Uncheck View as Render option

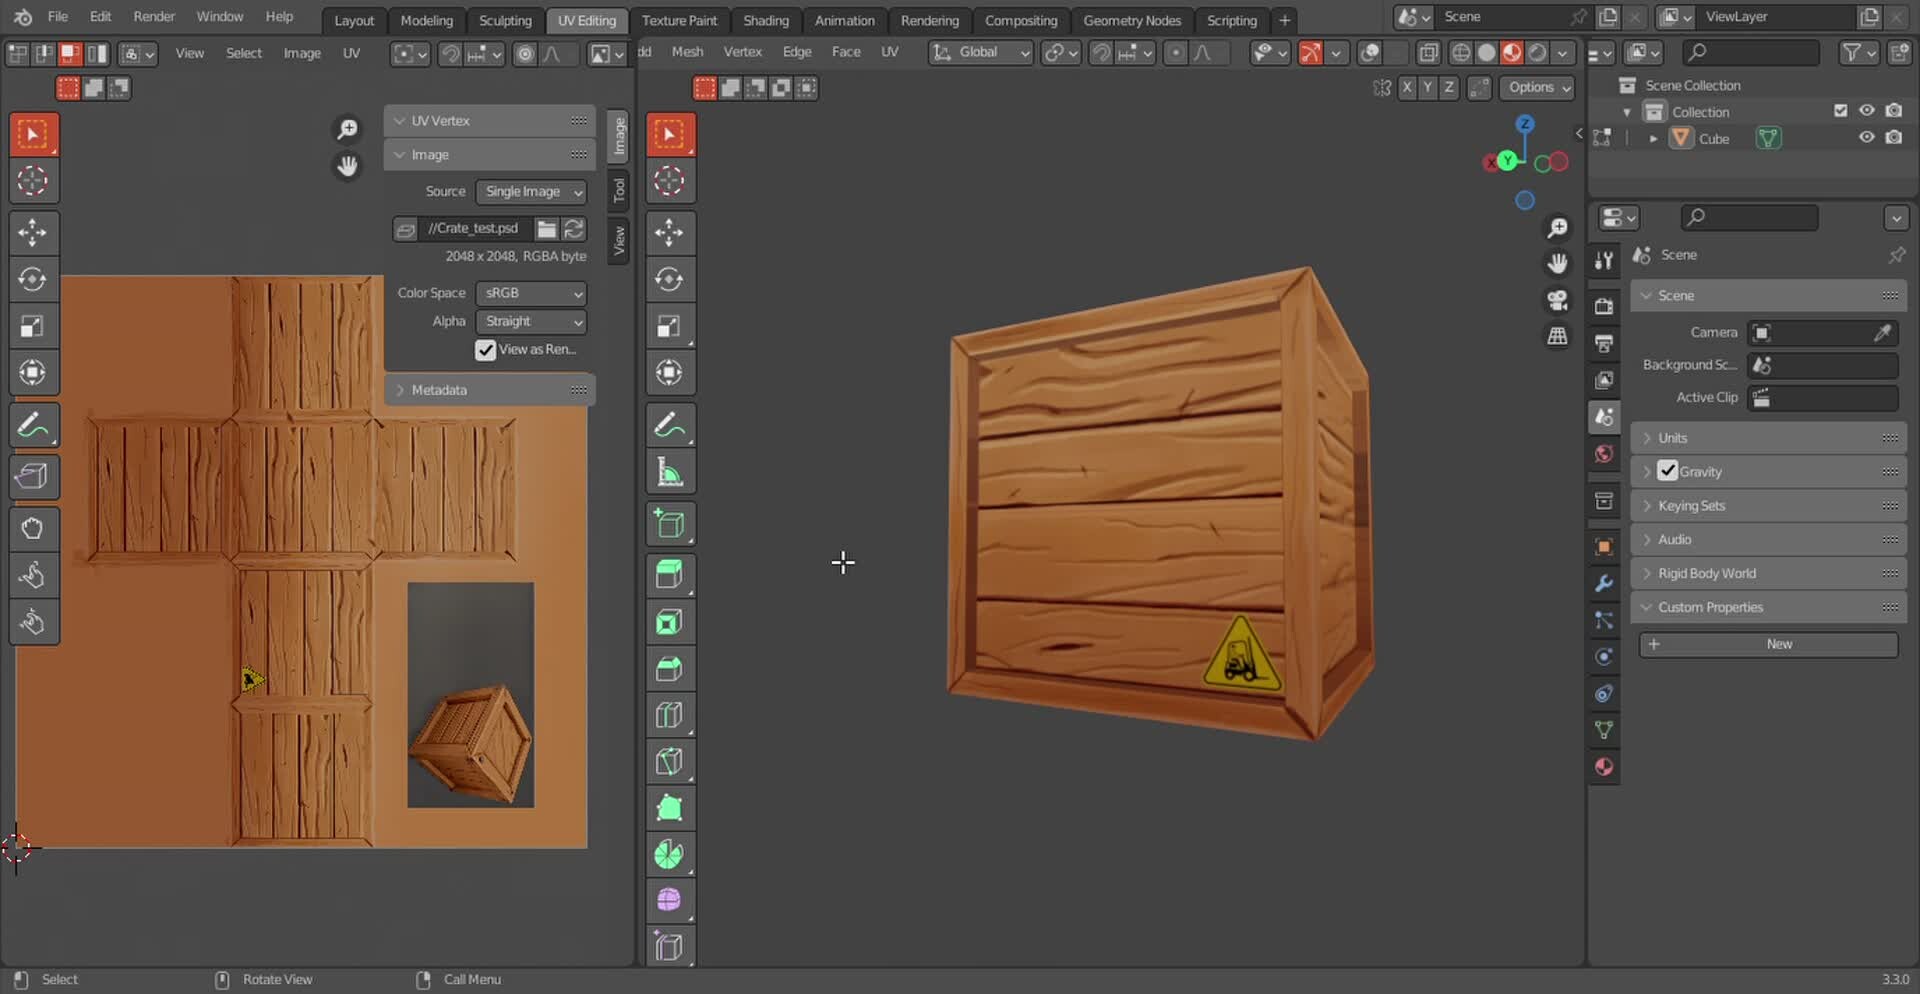click(x=486, y=350)
